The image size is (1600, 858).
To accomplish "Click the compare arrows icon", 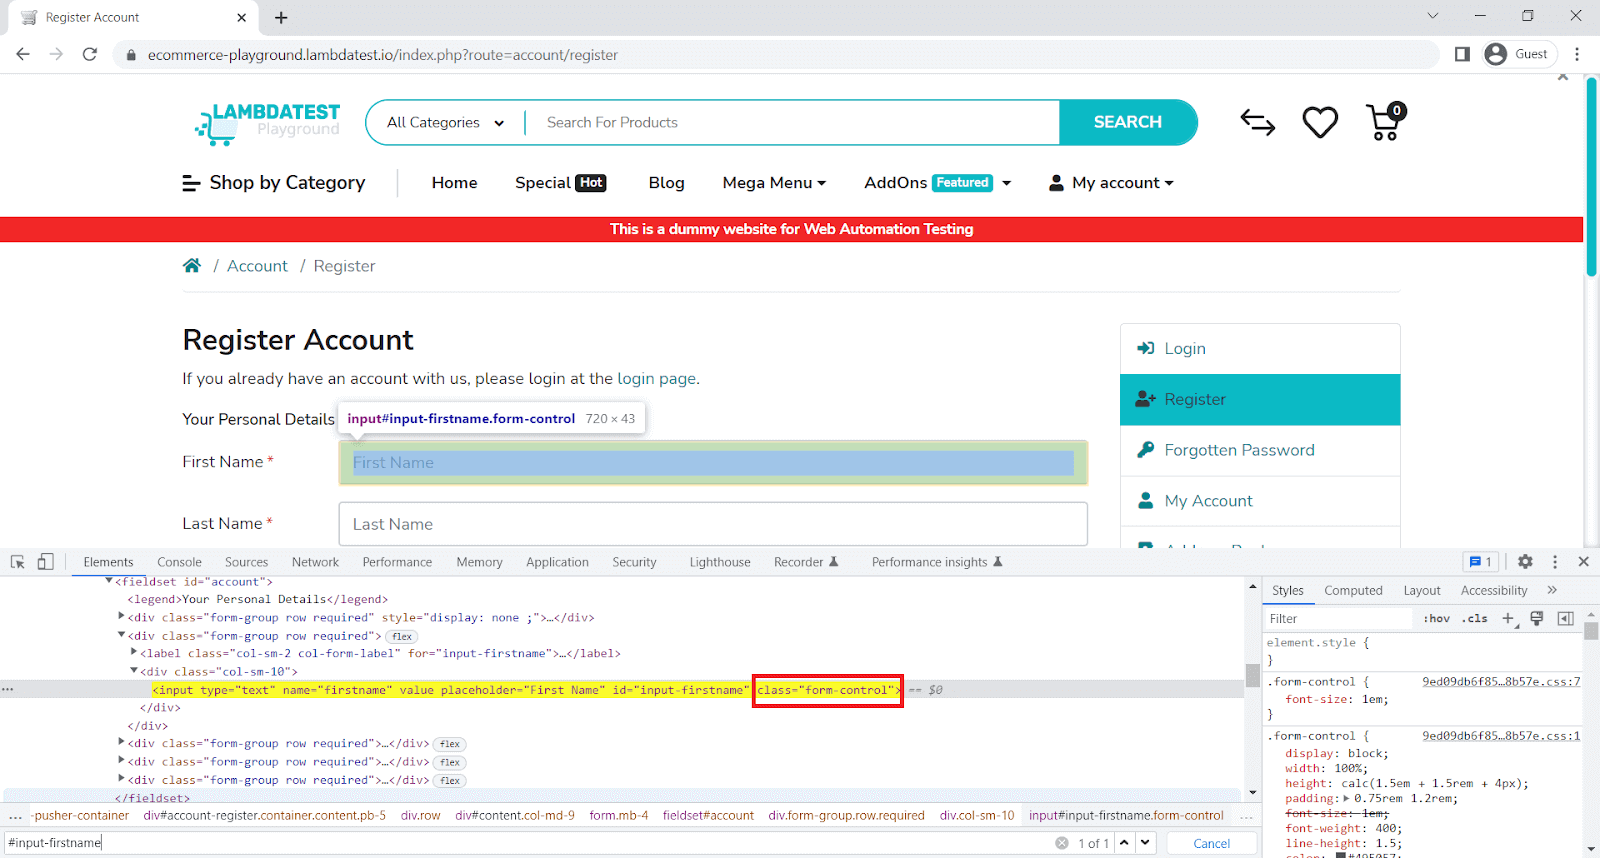I will [1257, 122].
